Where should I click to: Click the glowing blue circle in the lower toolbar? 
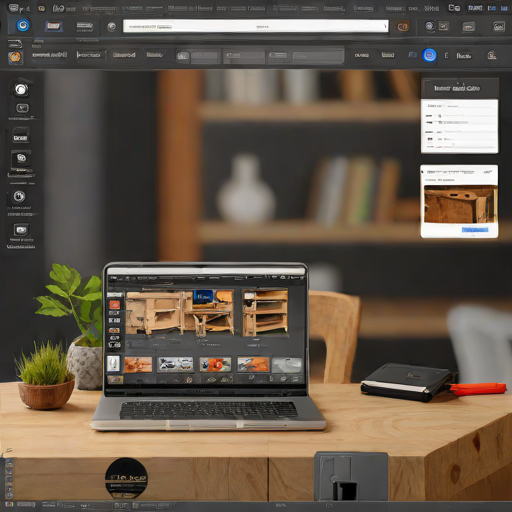tap(429, 55)
